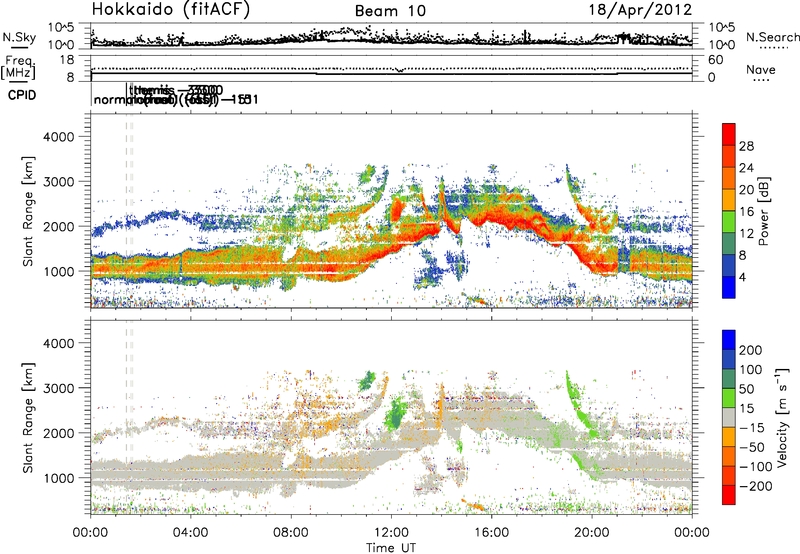Viewport: 800px width, 554px height.
Task: Click the '4000' tick of the velocity panel
Action: pyautogui.click(x=58, y=343)
